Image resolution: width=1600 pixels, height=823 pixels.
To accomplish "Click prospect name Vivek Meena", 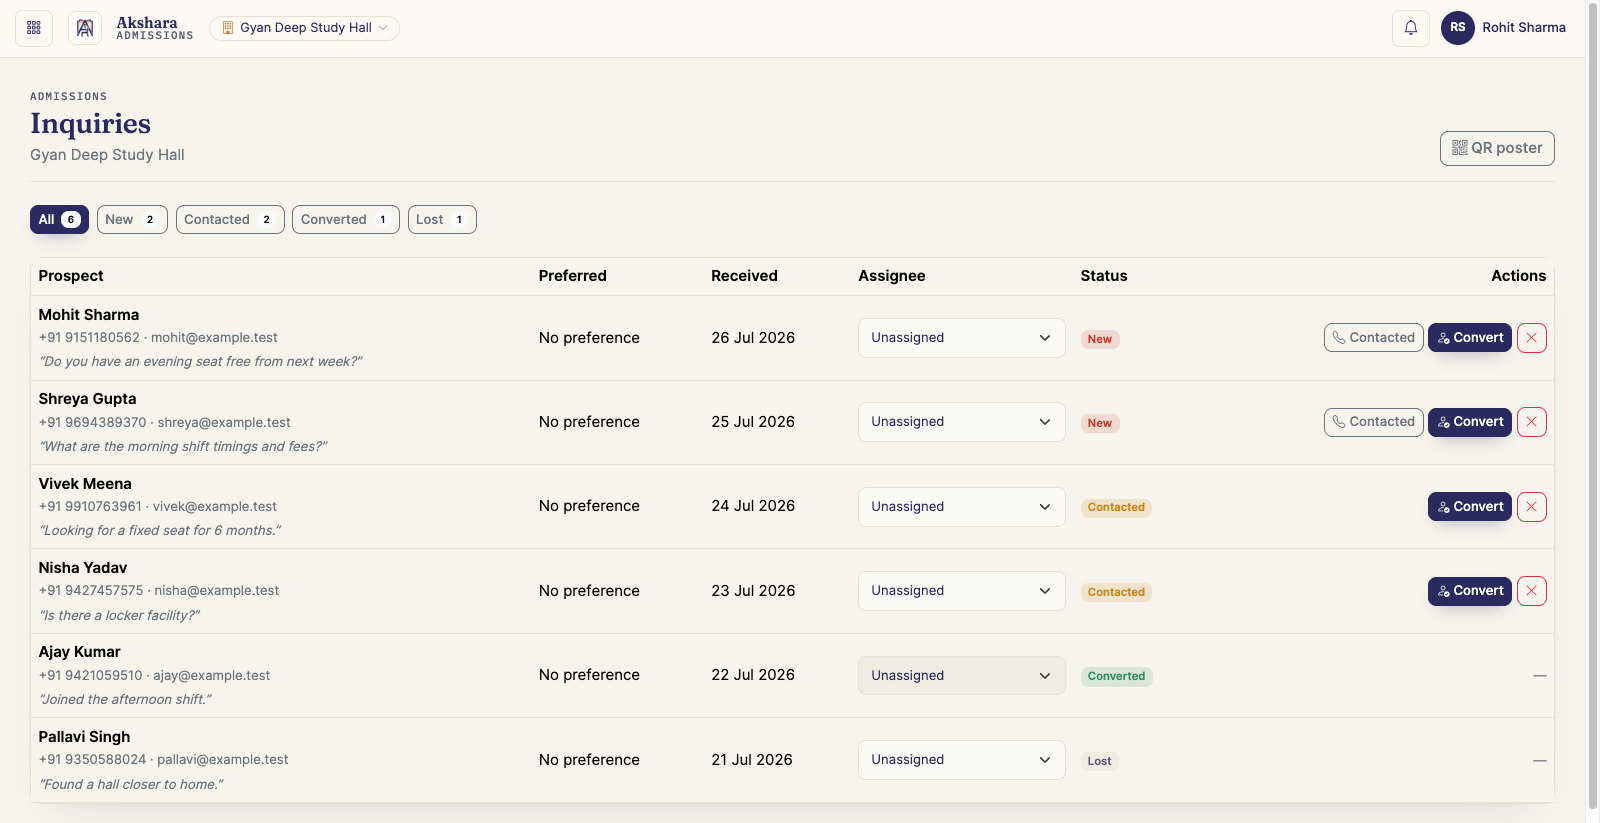I will tap(85, 484).
